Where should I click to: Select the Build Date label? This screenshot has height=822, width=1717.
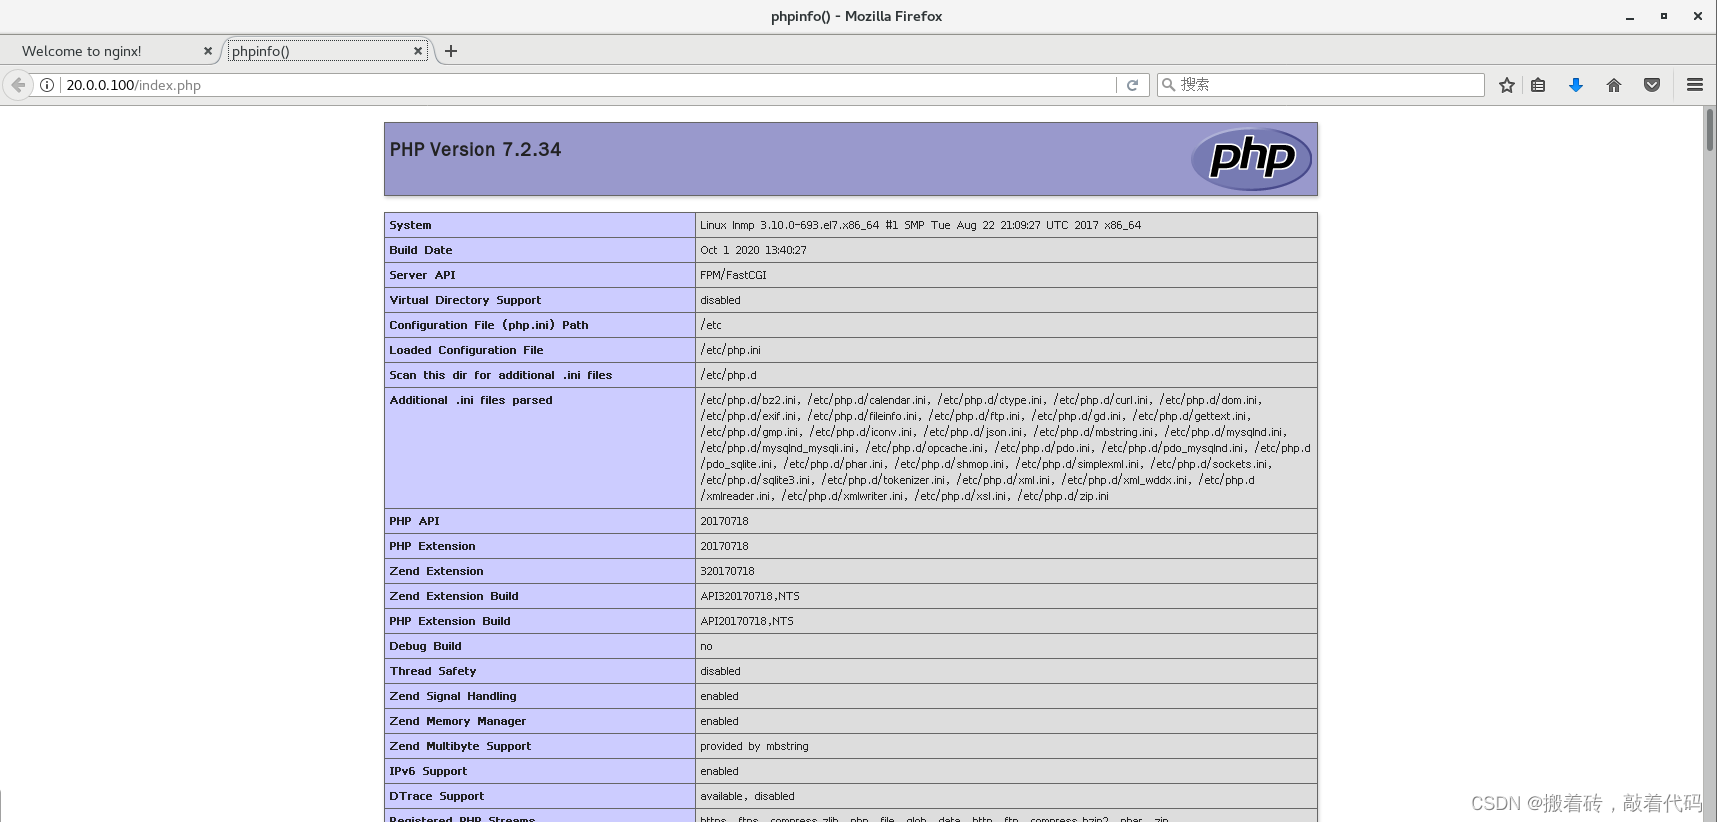point(421,250)
